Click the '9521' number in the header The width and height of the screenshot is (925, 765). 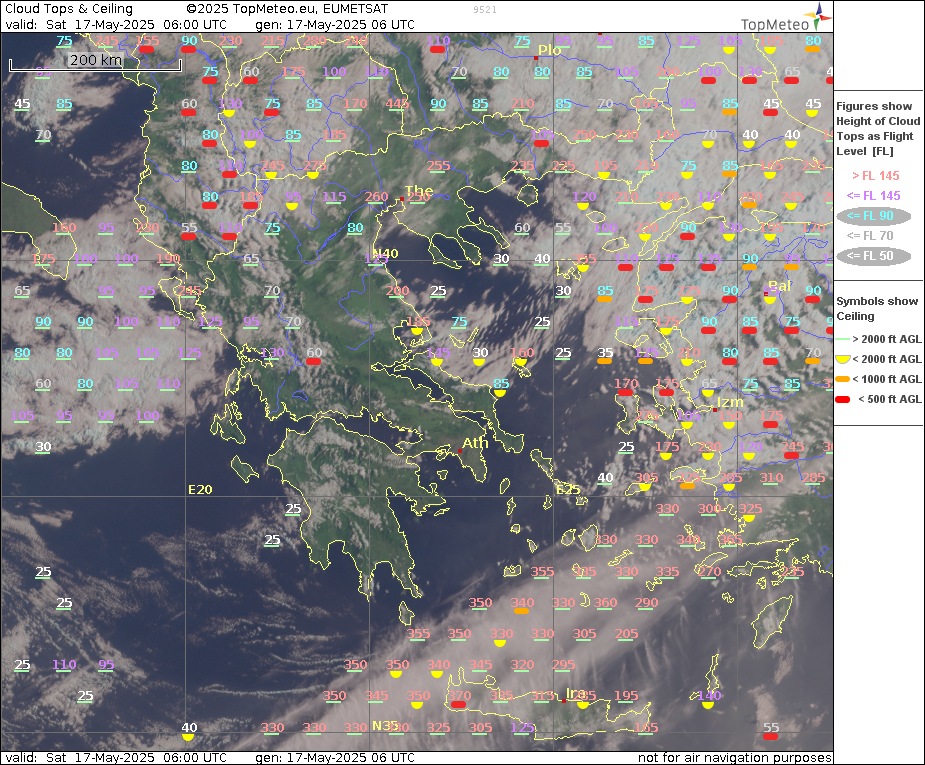(485, 10)
